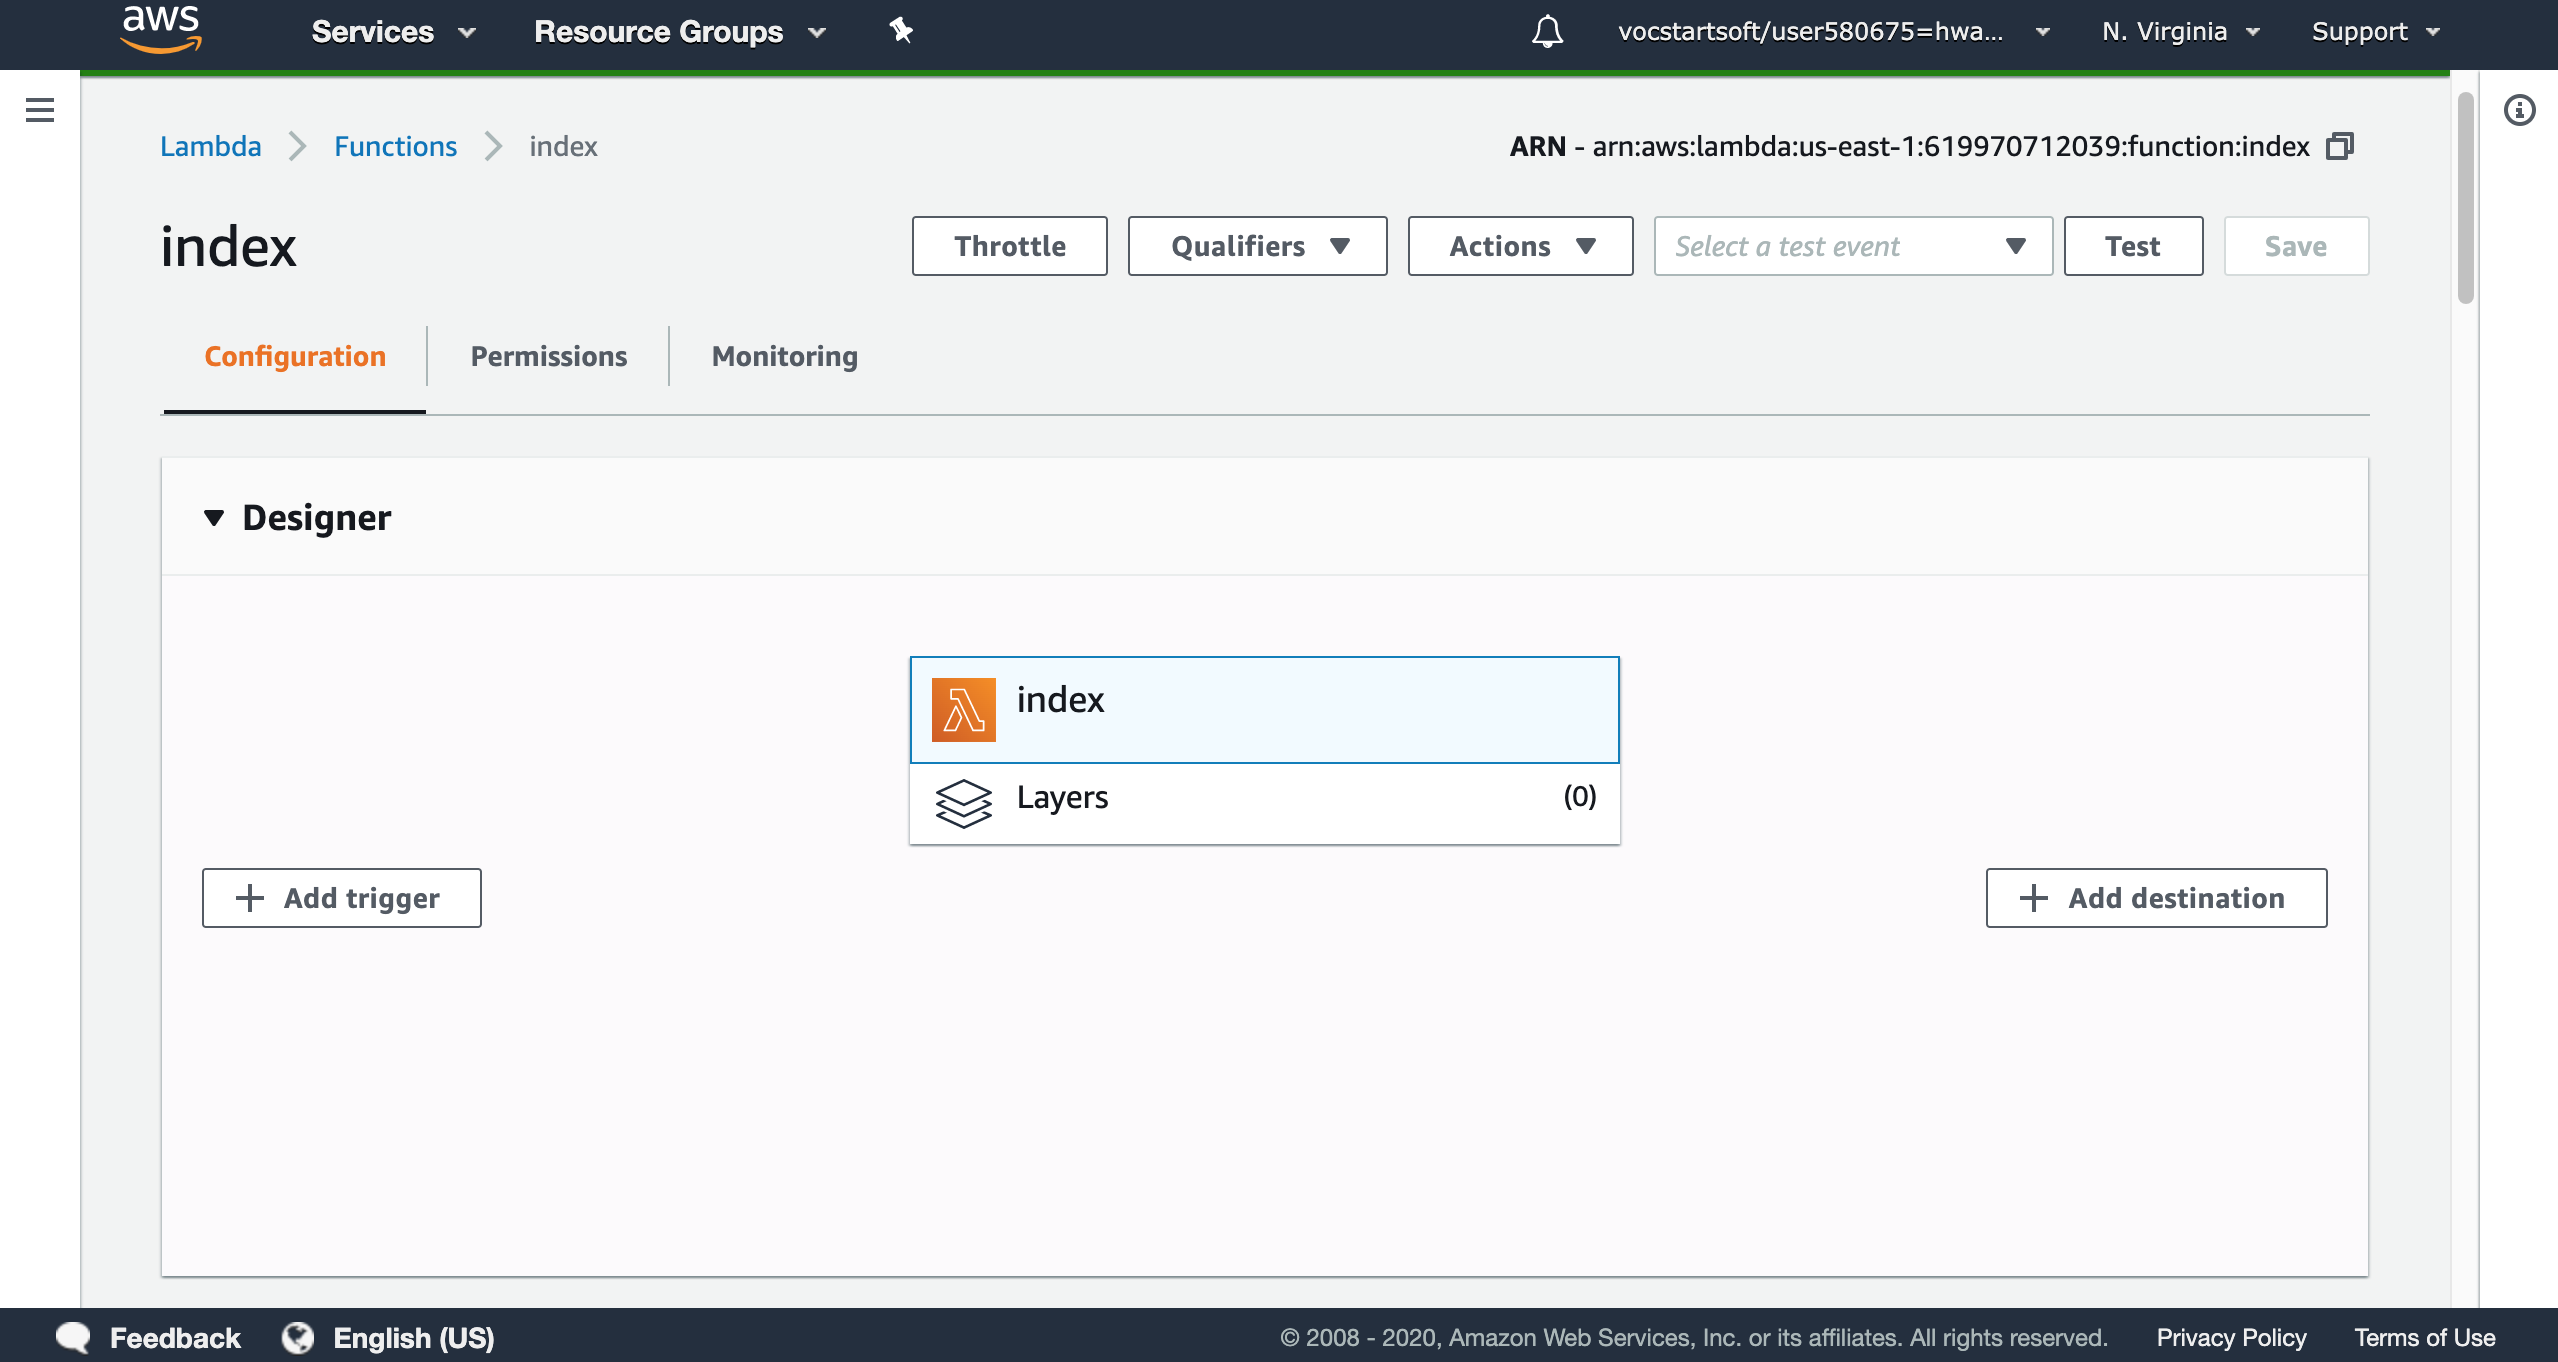Select the Layers row in Designer

pyautogui.click(x=1264, y=803)
